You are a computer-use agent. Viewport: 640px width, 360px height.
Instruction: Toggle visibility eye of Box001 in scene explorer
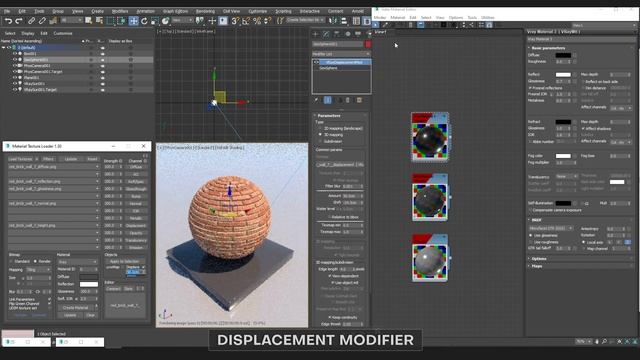click(x=15, y=53)
